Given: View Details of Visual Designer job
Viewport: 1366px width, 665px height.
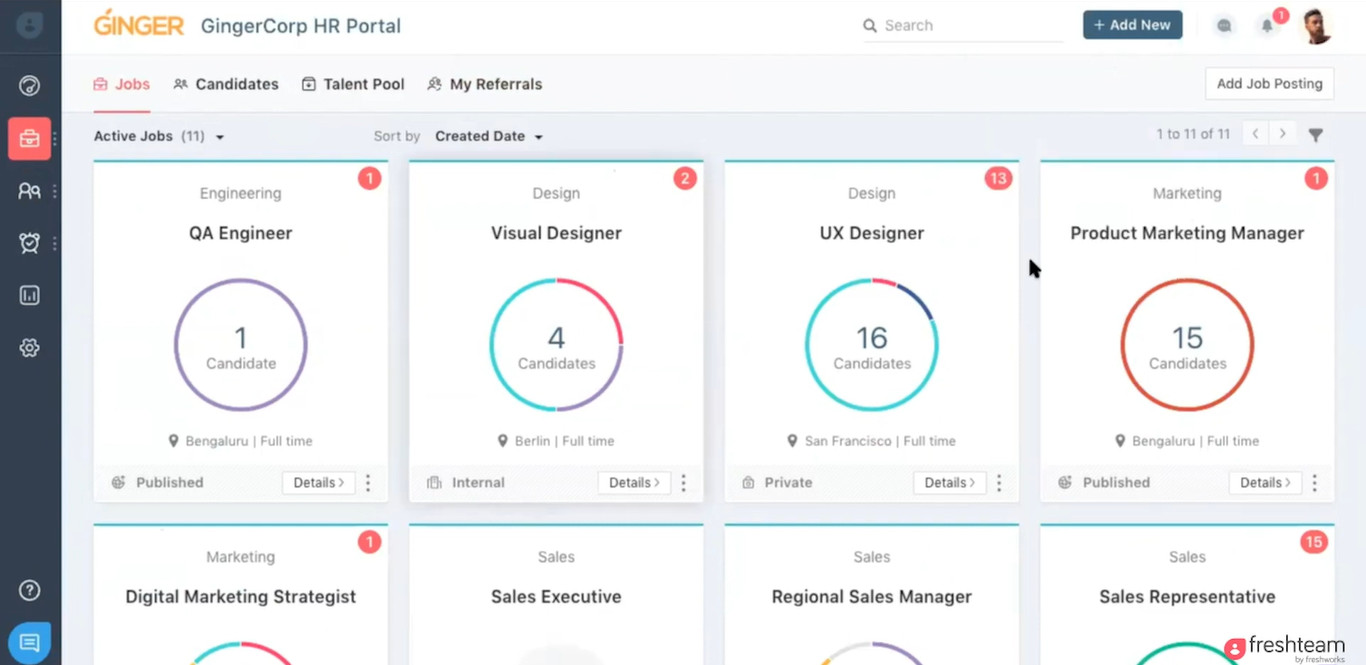Looking at the screenshot, I should [634, 483].
